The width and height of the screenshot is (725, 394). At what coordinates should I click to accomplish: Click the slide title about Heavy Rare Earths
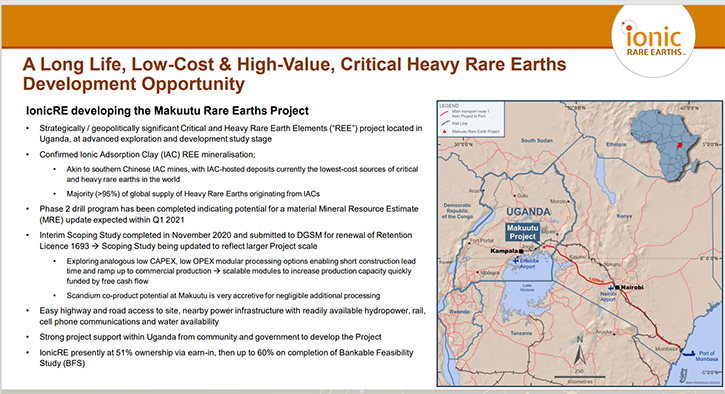click(294, 74)
